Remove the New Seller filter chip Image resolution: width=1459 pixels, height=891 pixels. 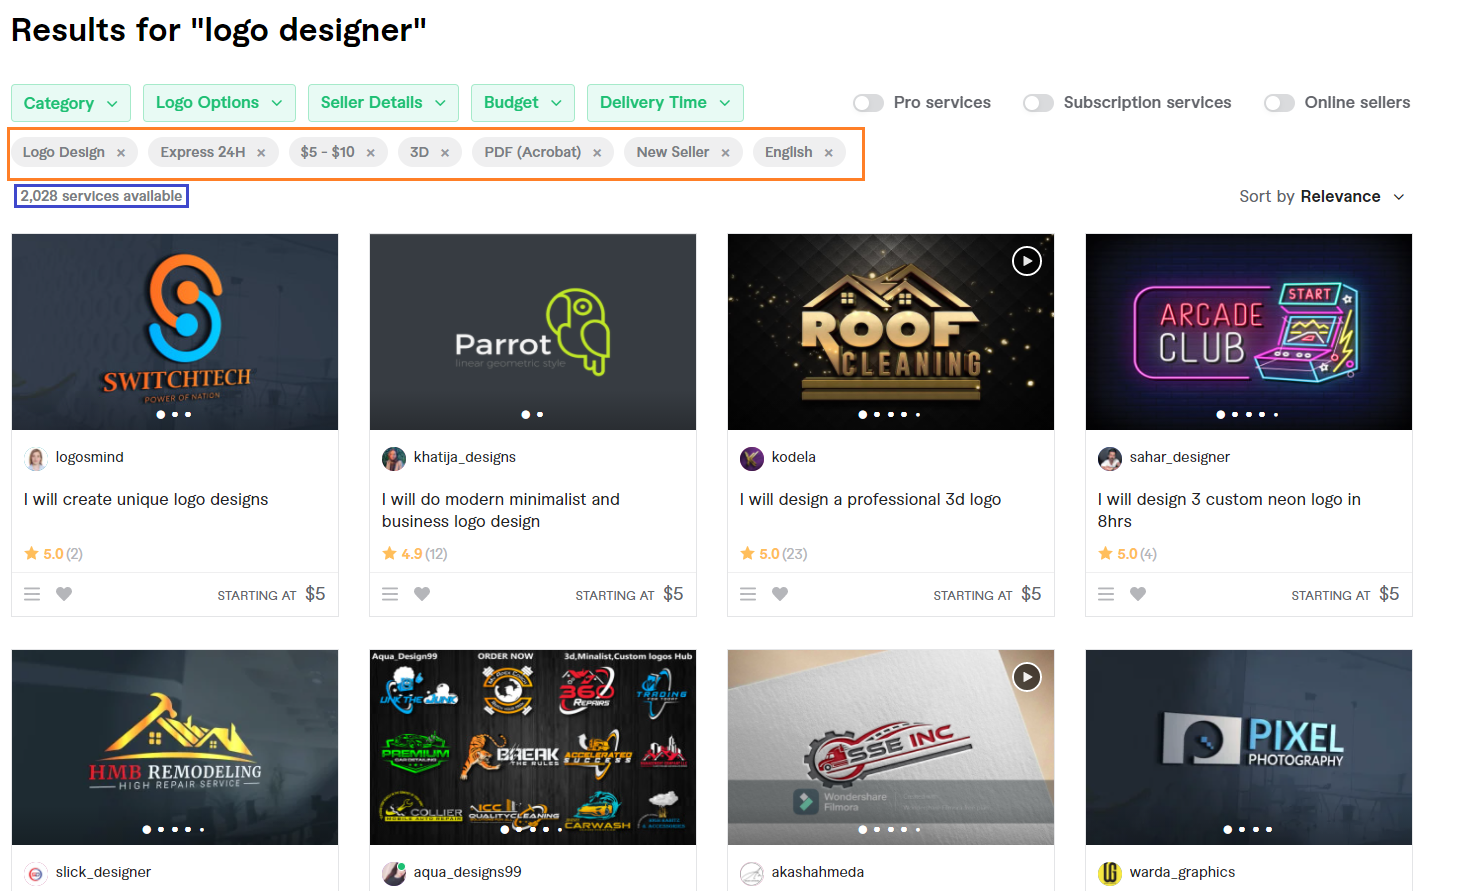point(725,153)
